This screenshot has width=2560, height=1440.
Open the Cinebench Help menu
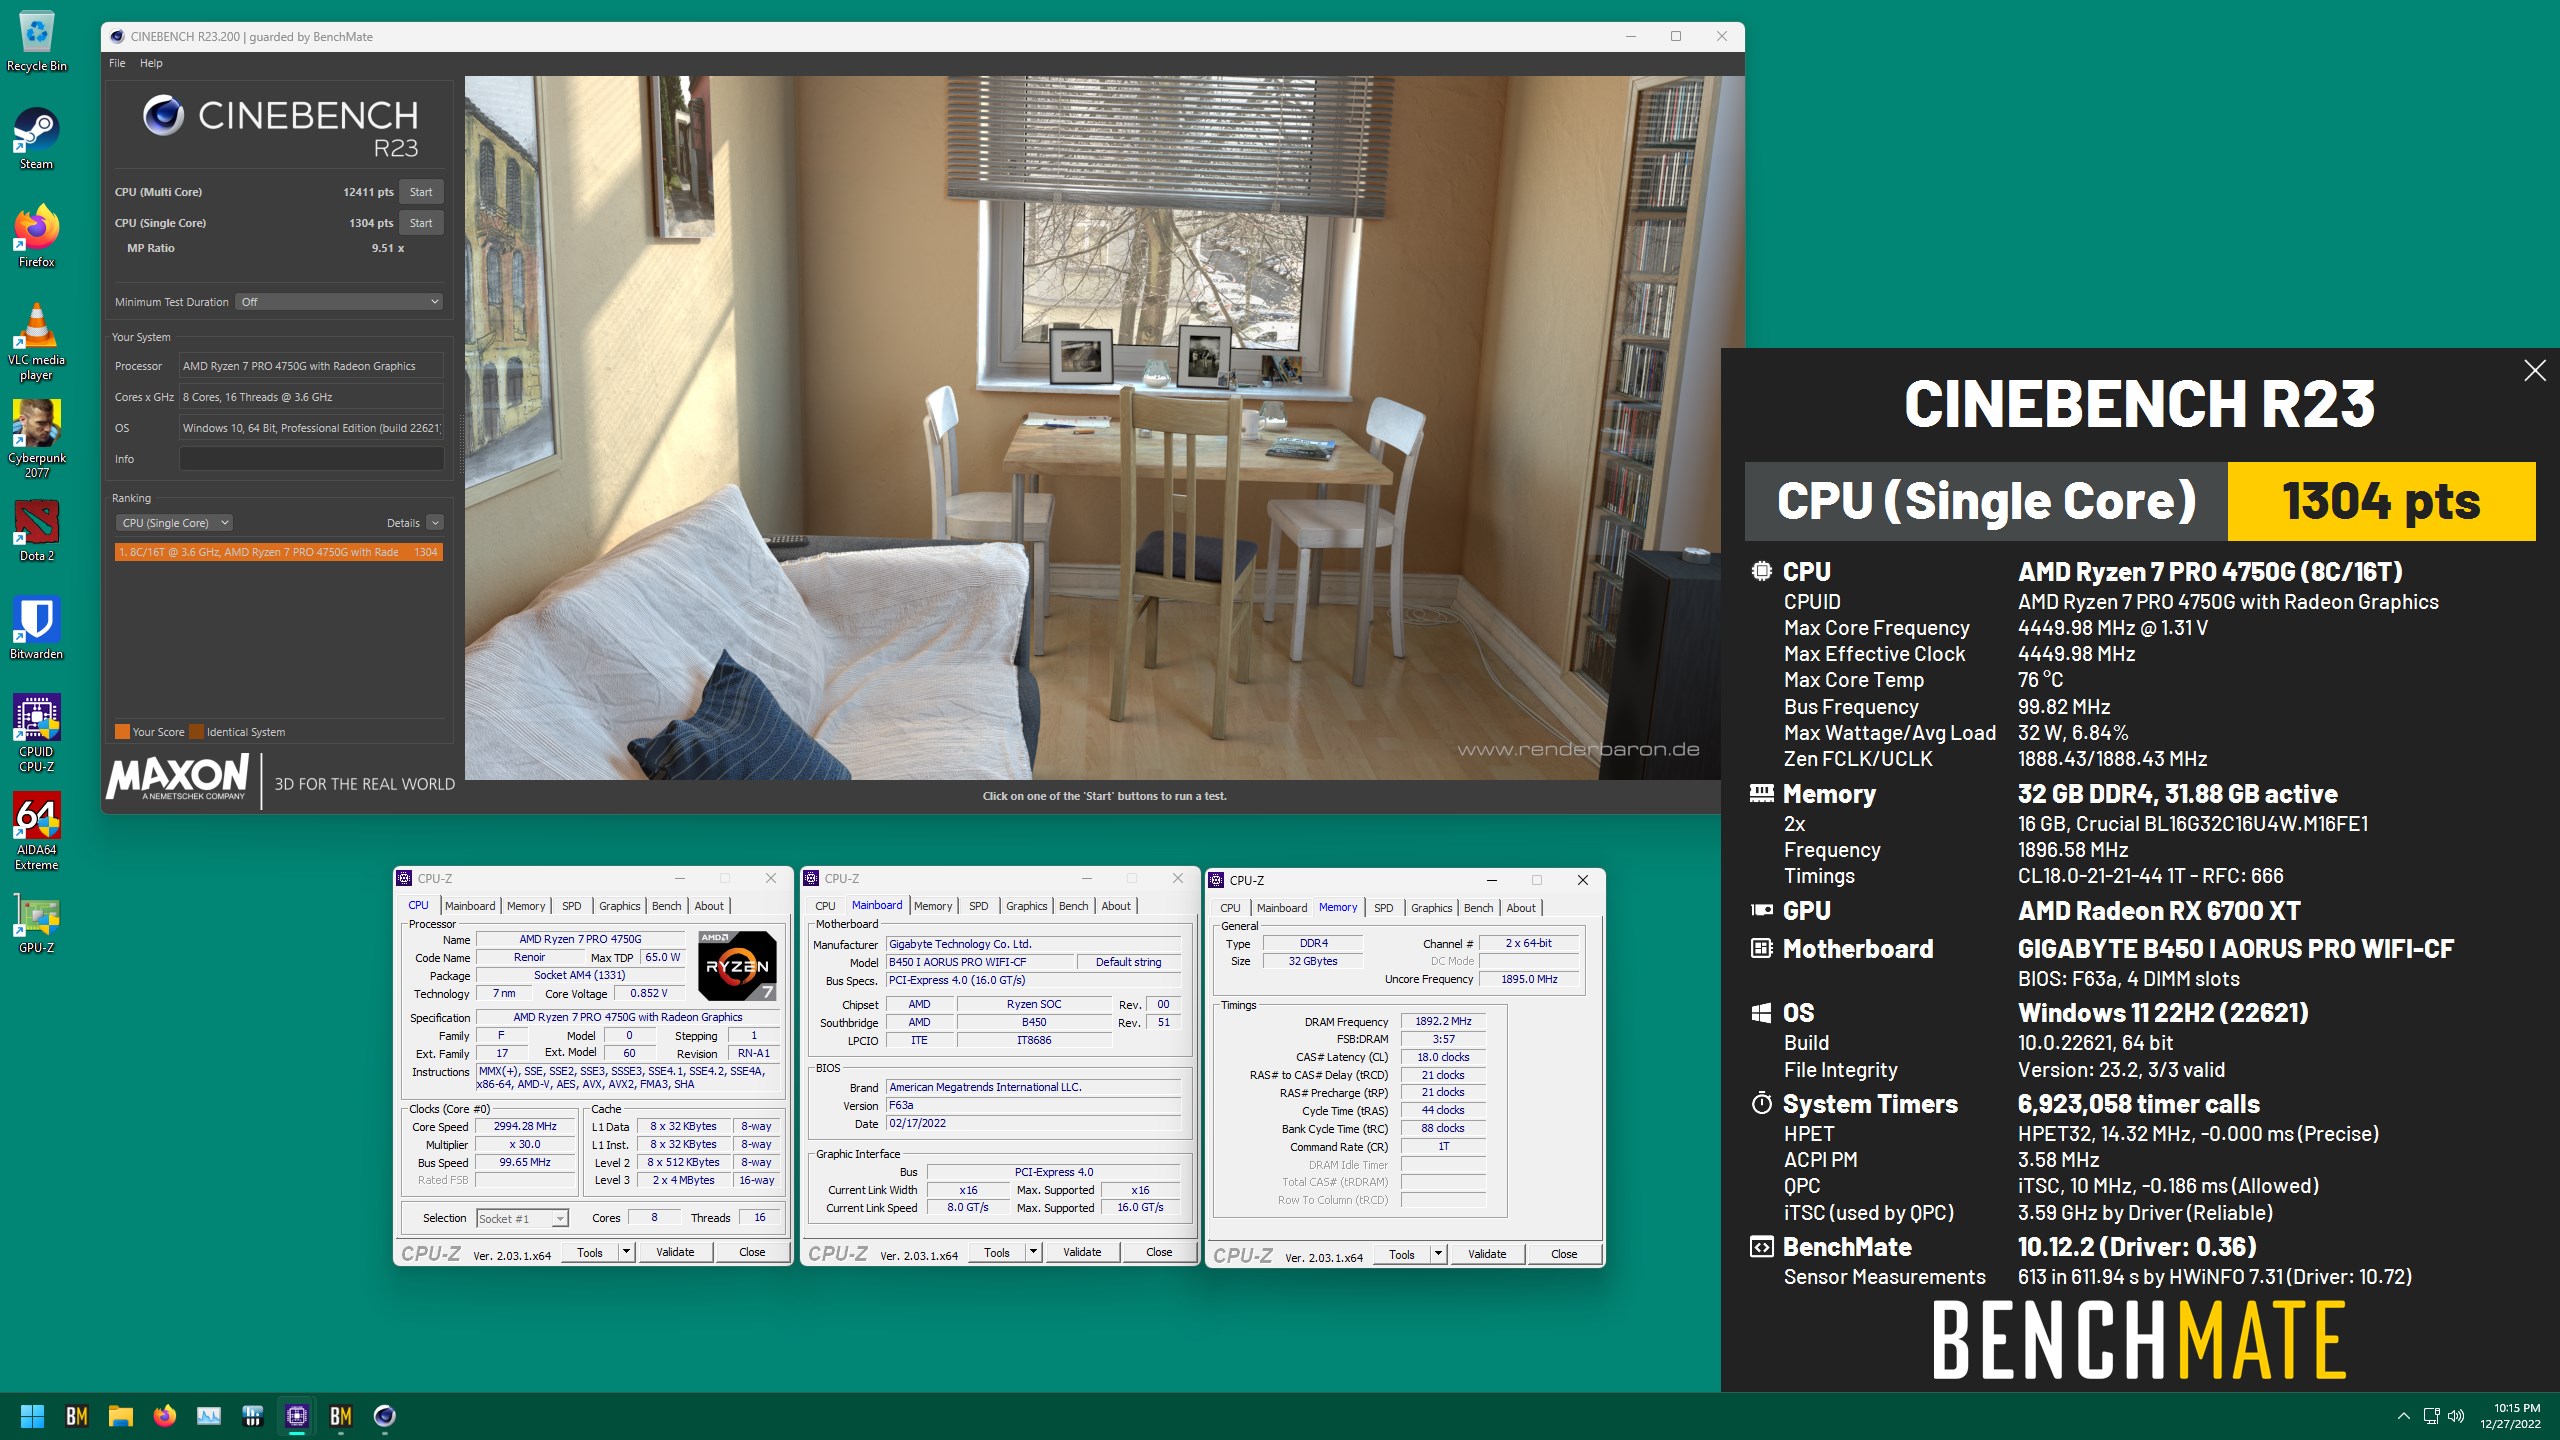[x=151, y=63]
